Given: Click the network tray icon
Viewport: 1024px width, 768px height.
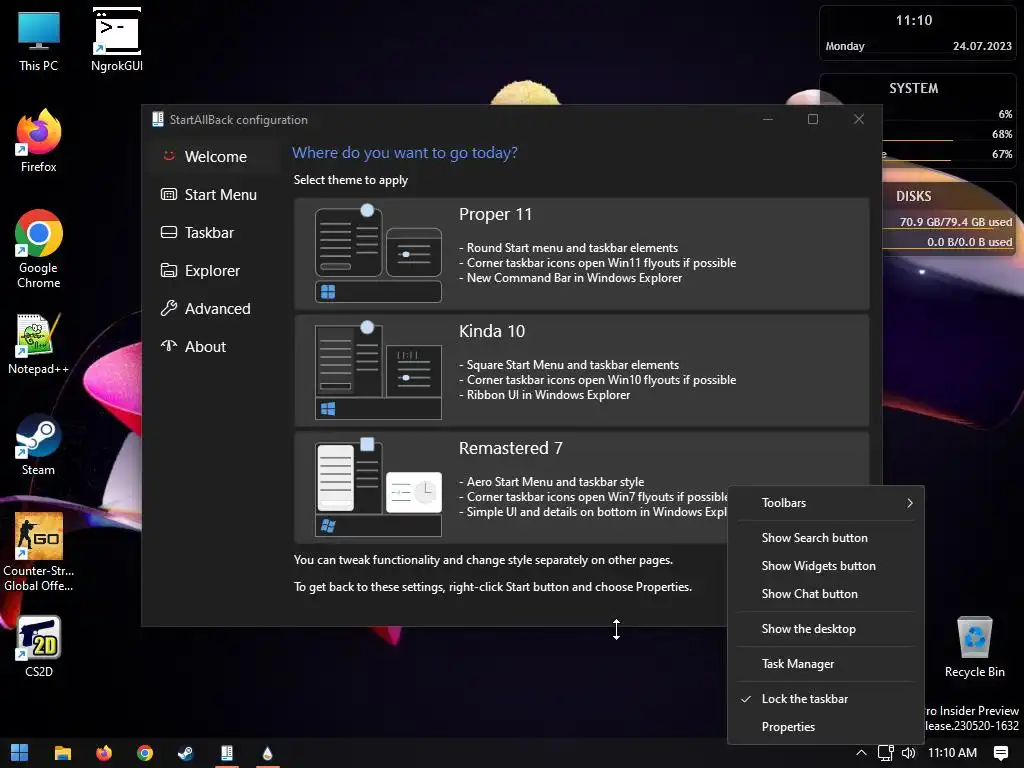Looking at the screenshot, I should click(886, 753).
